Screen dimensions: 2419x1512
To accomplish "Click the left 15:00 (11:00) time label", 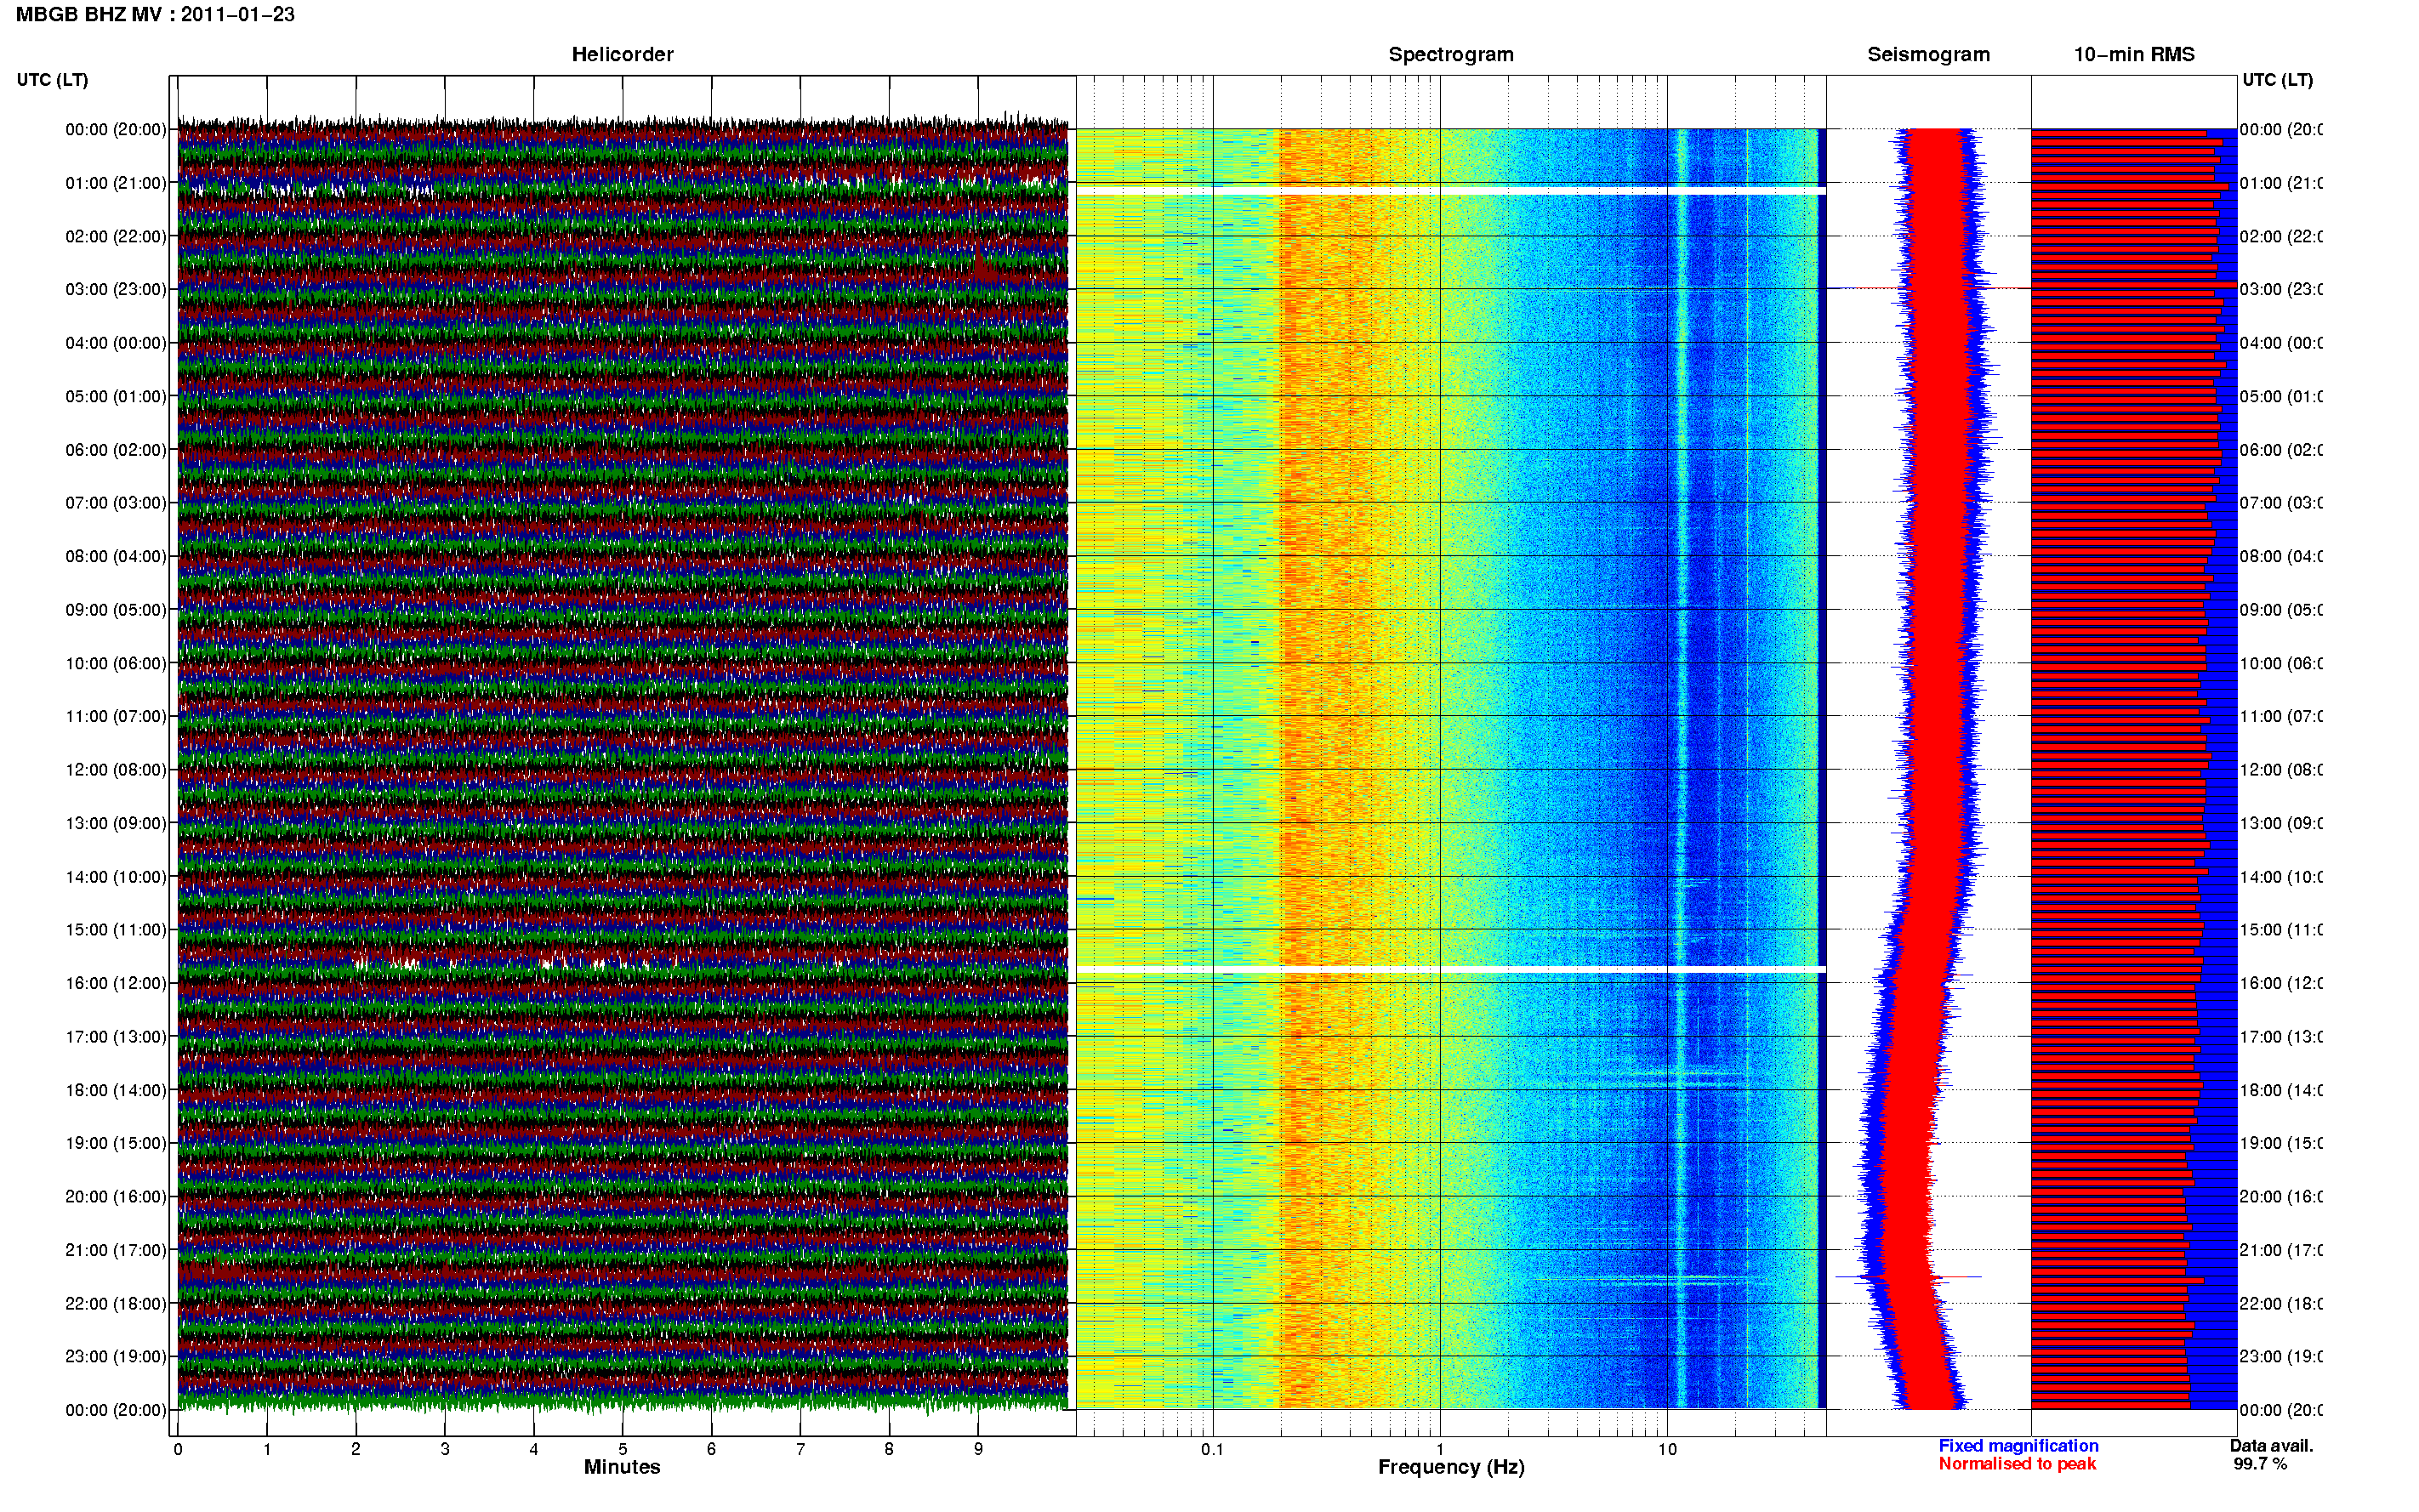I will pos(116,929).
